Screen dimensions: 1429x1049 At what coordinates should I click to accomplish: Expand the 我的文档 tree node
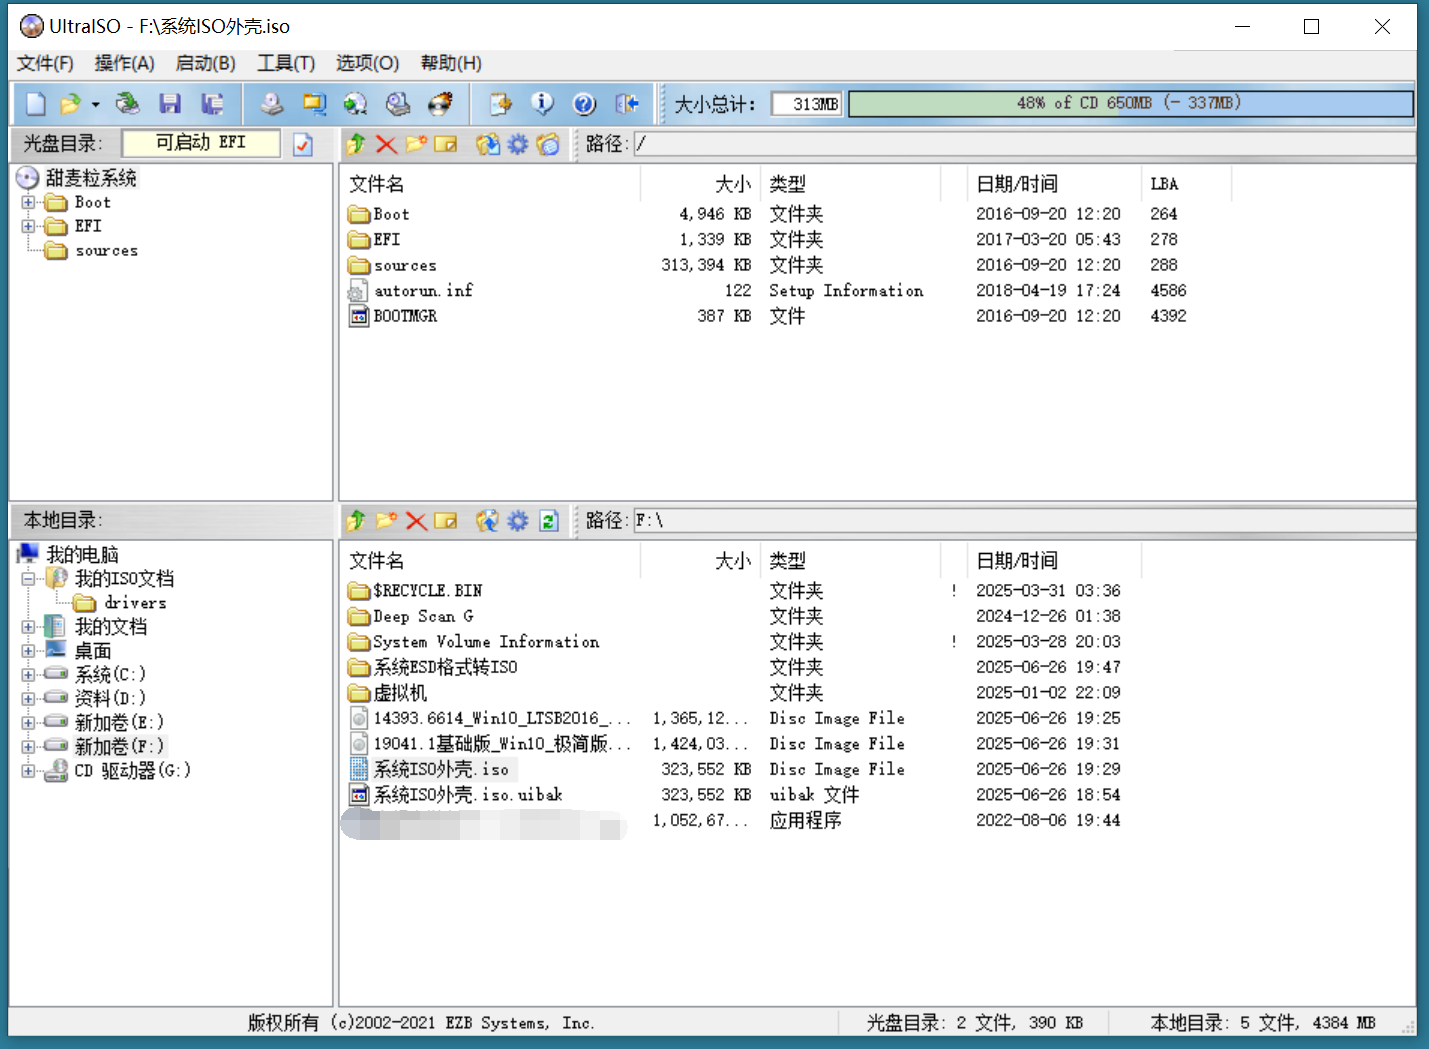(28, 627)
